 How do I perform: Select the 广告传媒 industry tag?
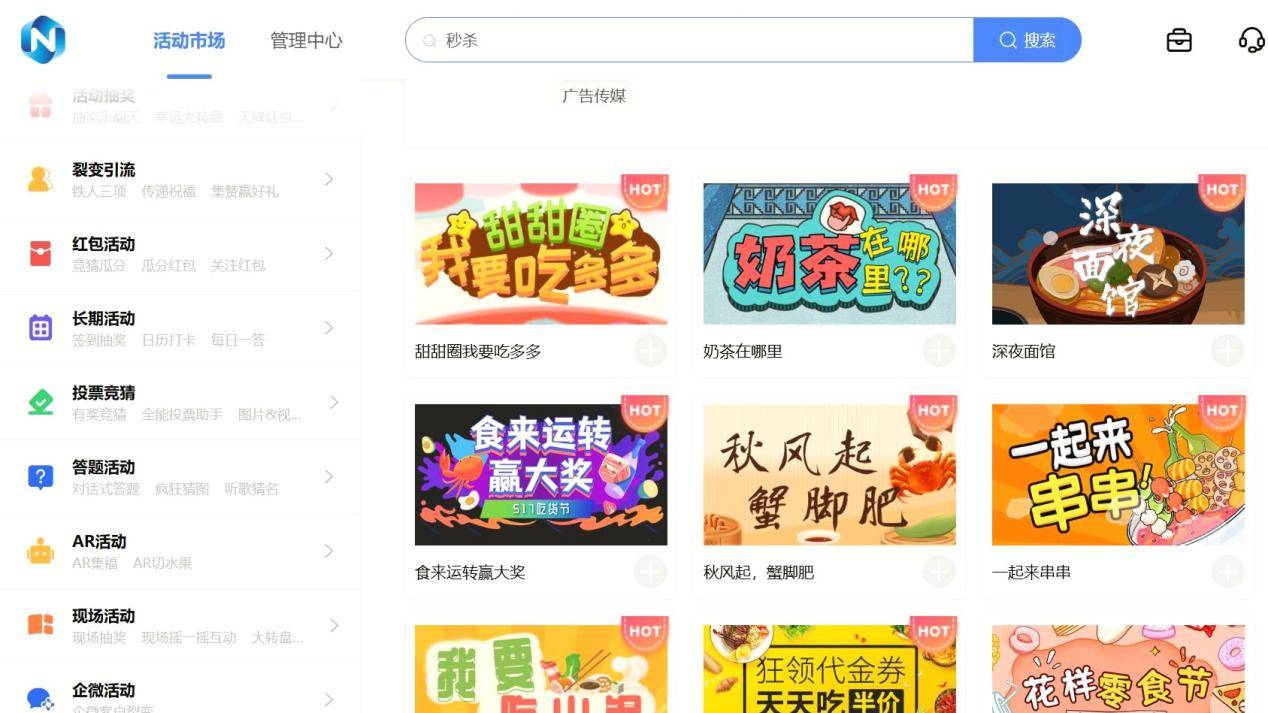tap(594, 96)
